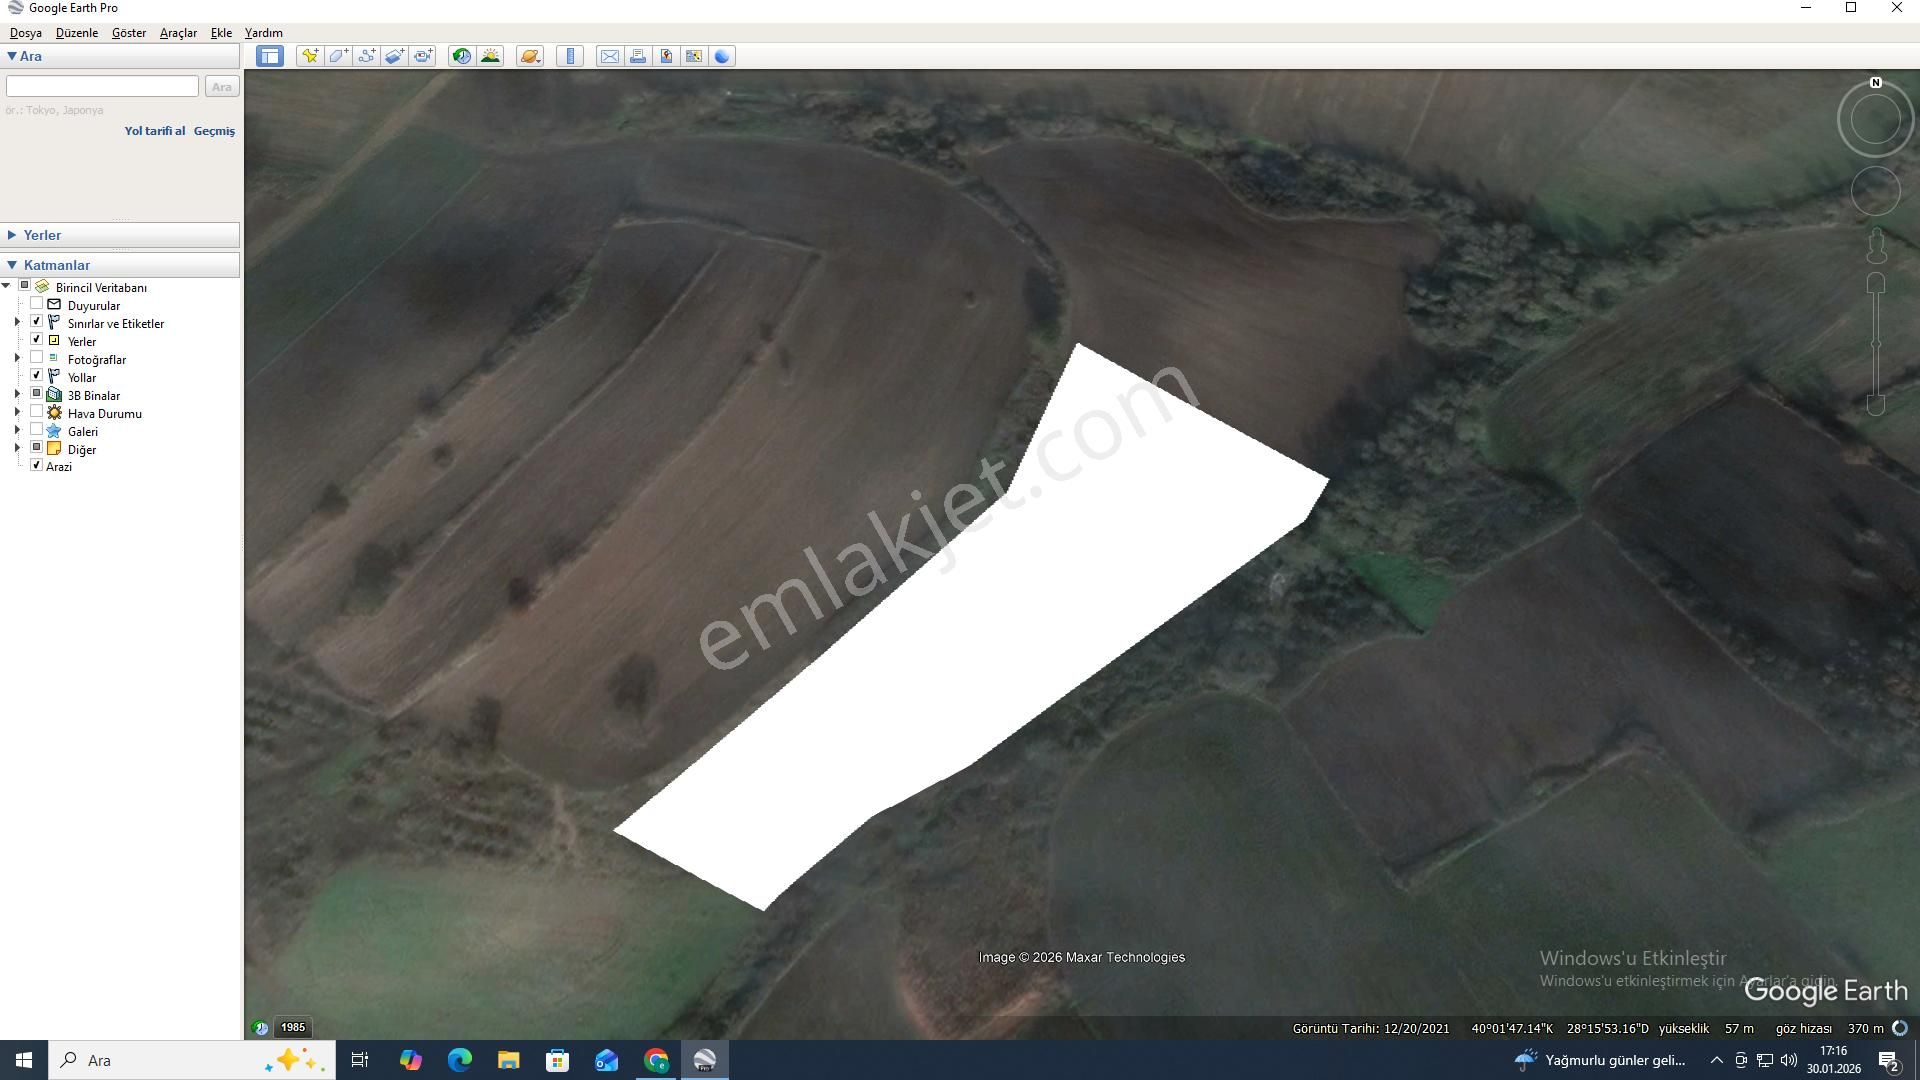Open the planet switcher

pos(530,56)
